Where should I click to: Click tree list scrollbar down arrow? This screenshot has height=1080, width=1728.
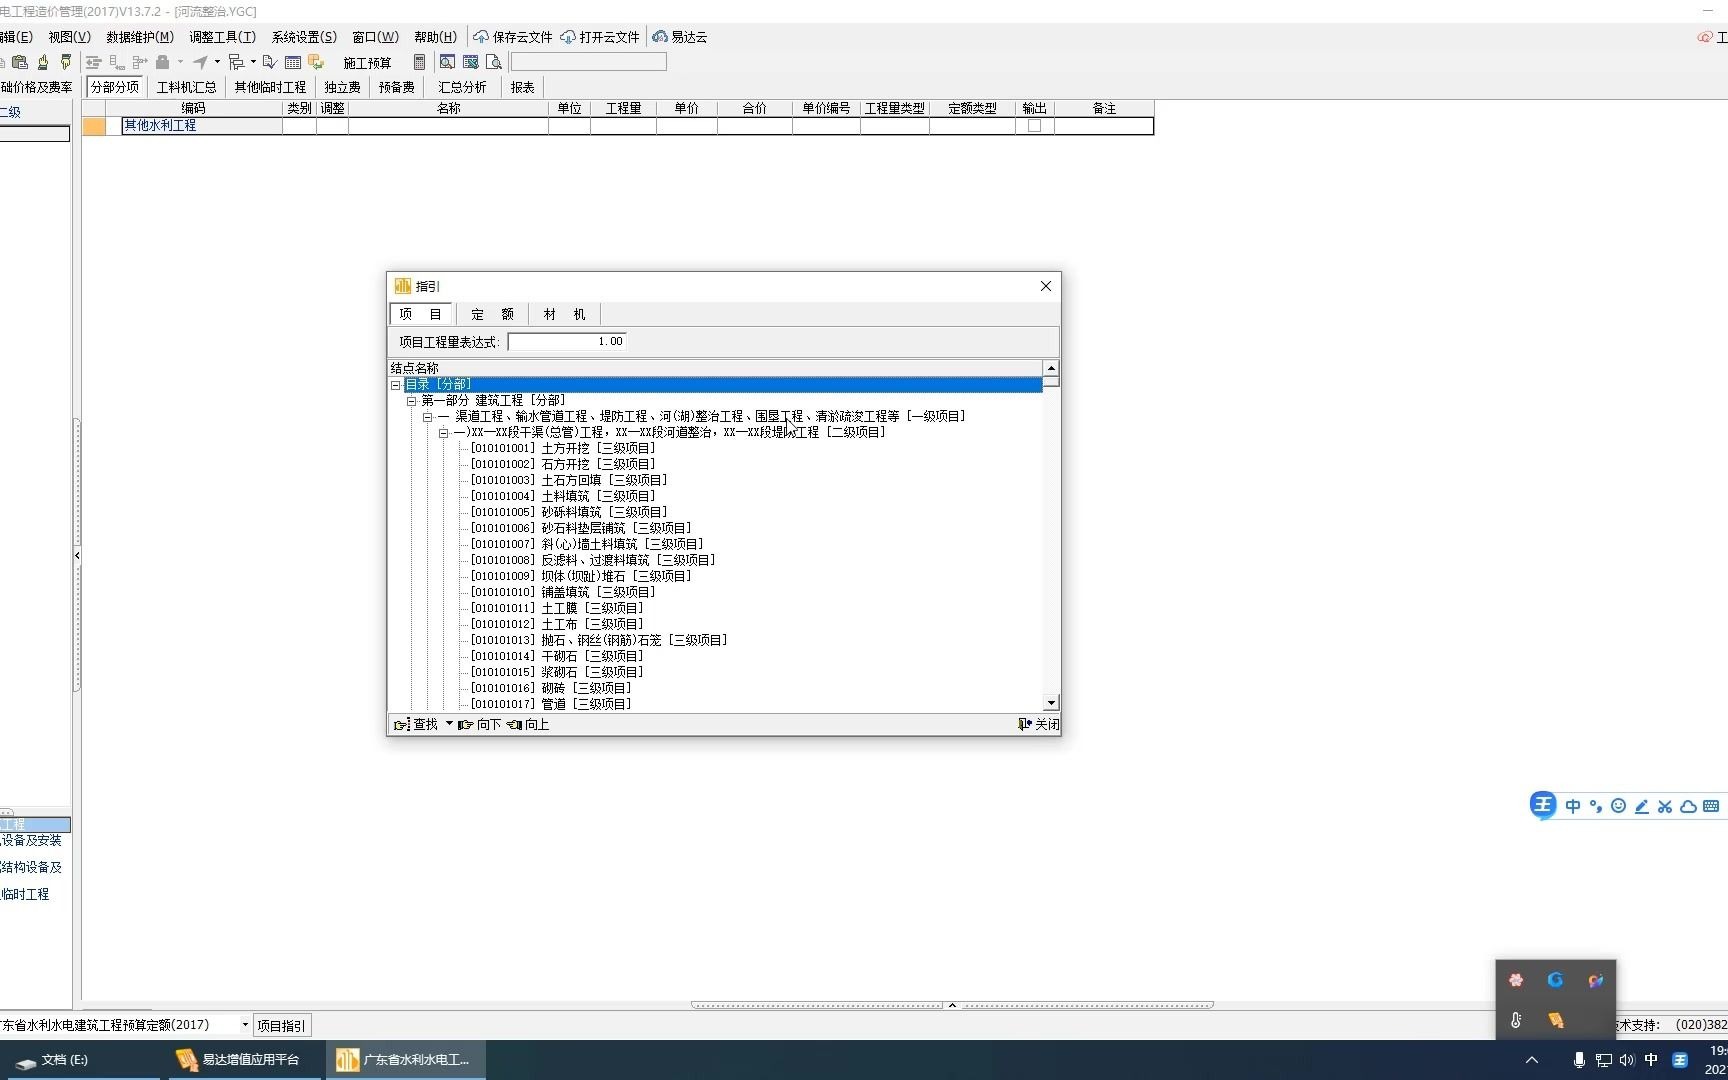click(1050, 703)
